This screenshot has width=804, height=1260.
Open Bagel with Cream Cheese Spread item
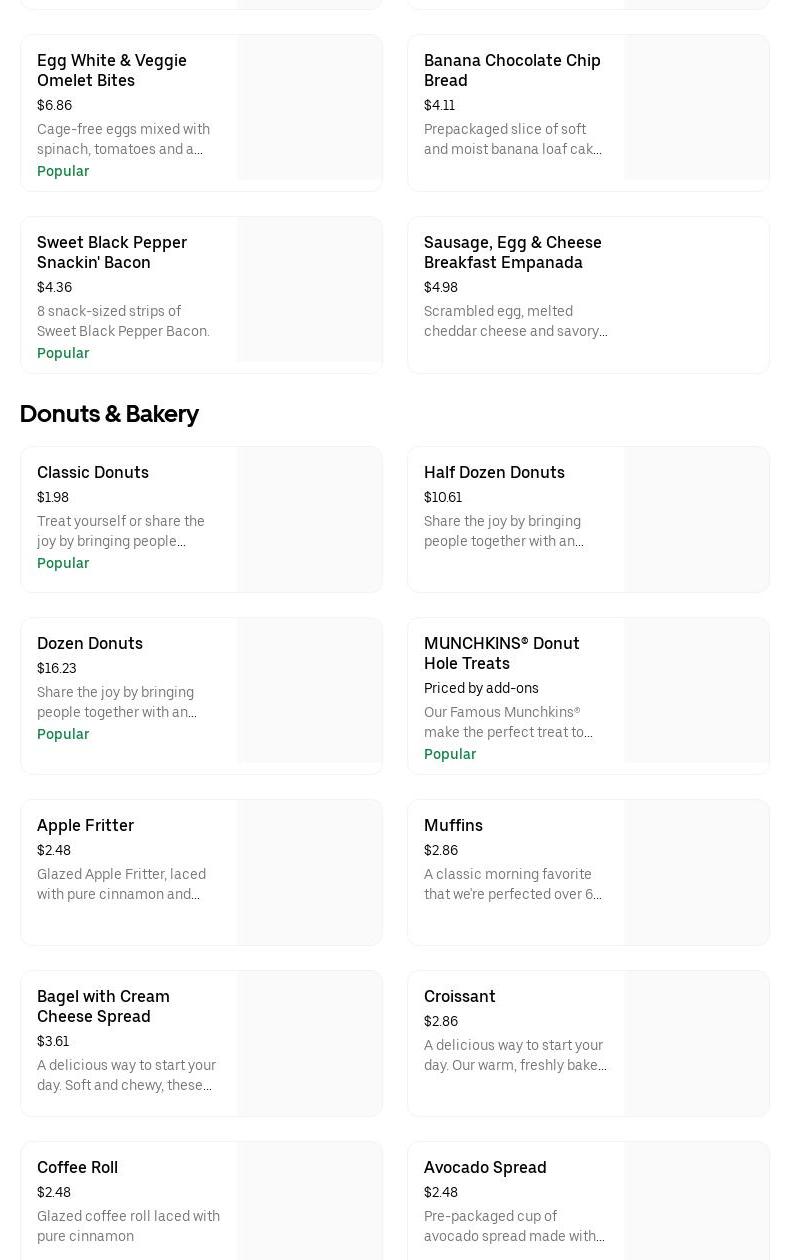point(103,1006)
